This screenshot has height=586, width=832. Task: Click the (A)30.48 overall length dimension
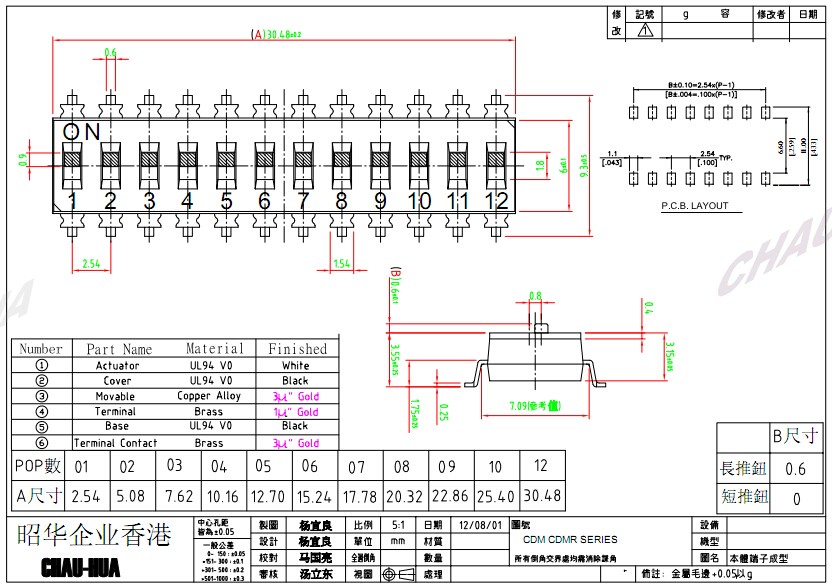(276, 35)
